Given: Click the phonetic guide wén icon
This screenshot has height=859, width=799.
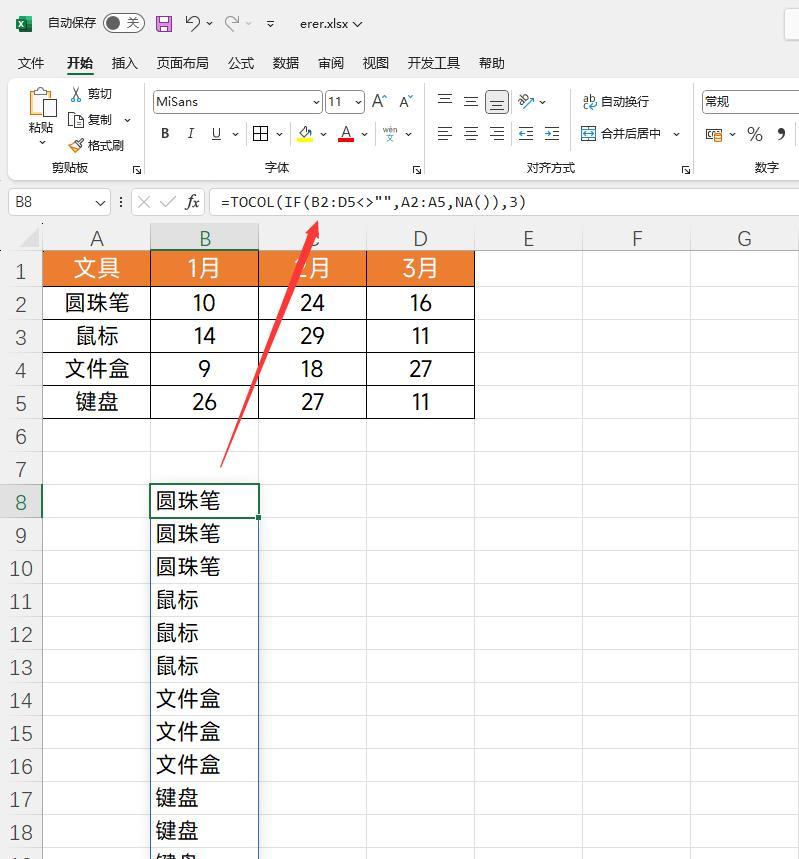Looking at the screenshot, I should pos(390,134).
